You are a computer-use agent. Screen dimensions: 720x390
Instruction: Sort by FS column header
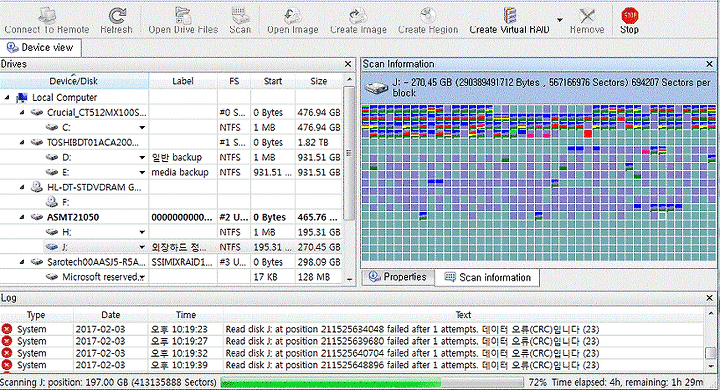[234, 81]
